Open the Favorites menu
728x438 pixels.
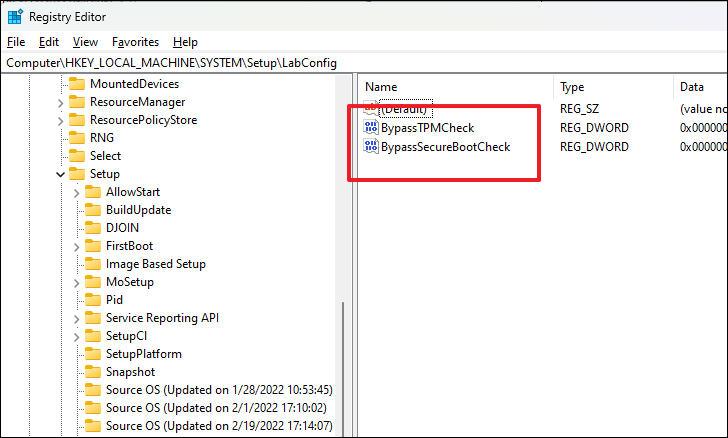coord(135,42)
